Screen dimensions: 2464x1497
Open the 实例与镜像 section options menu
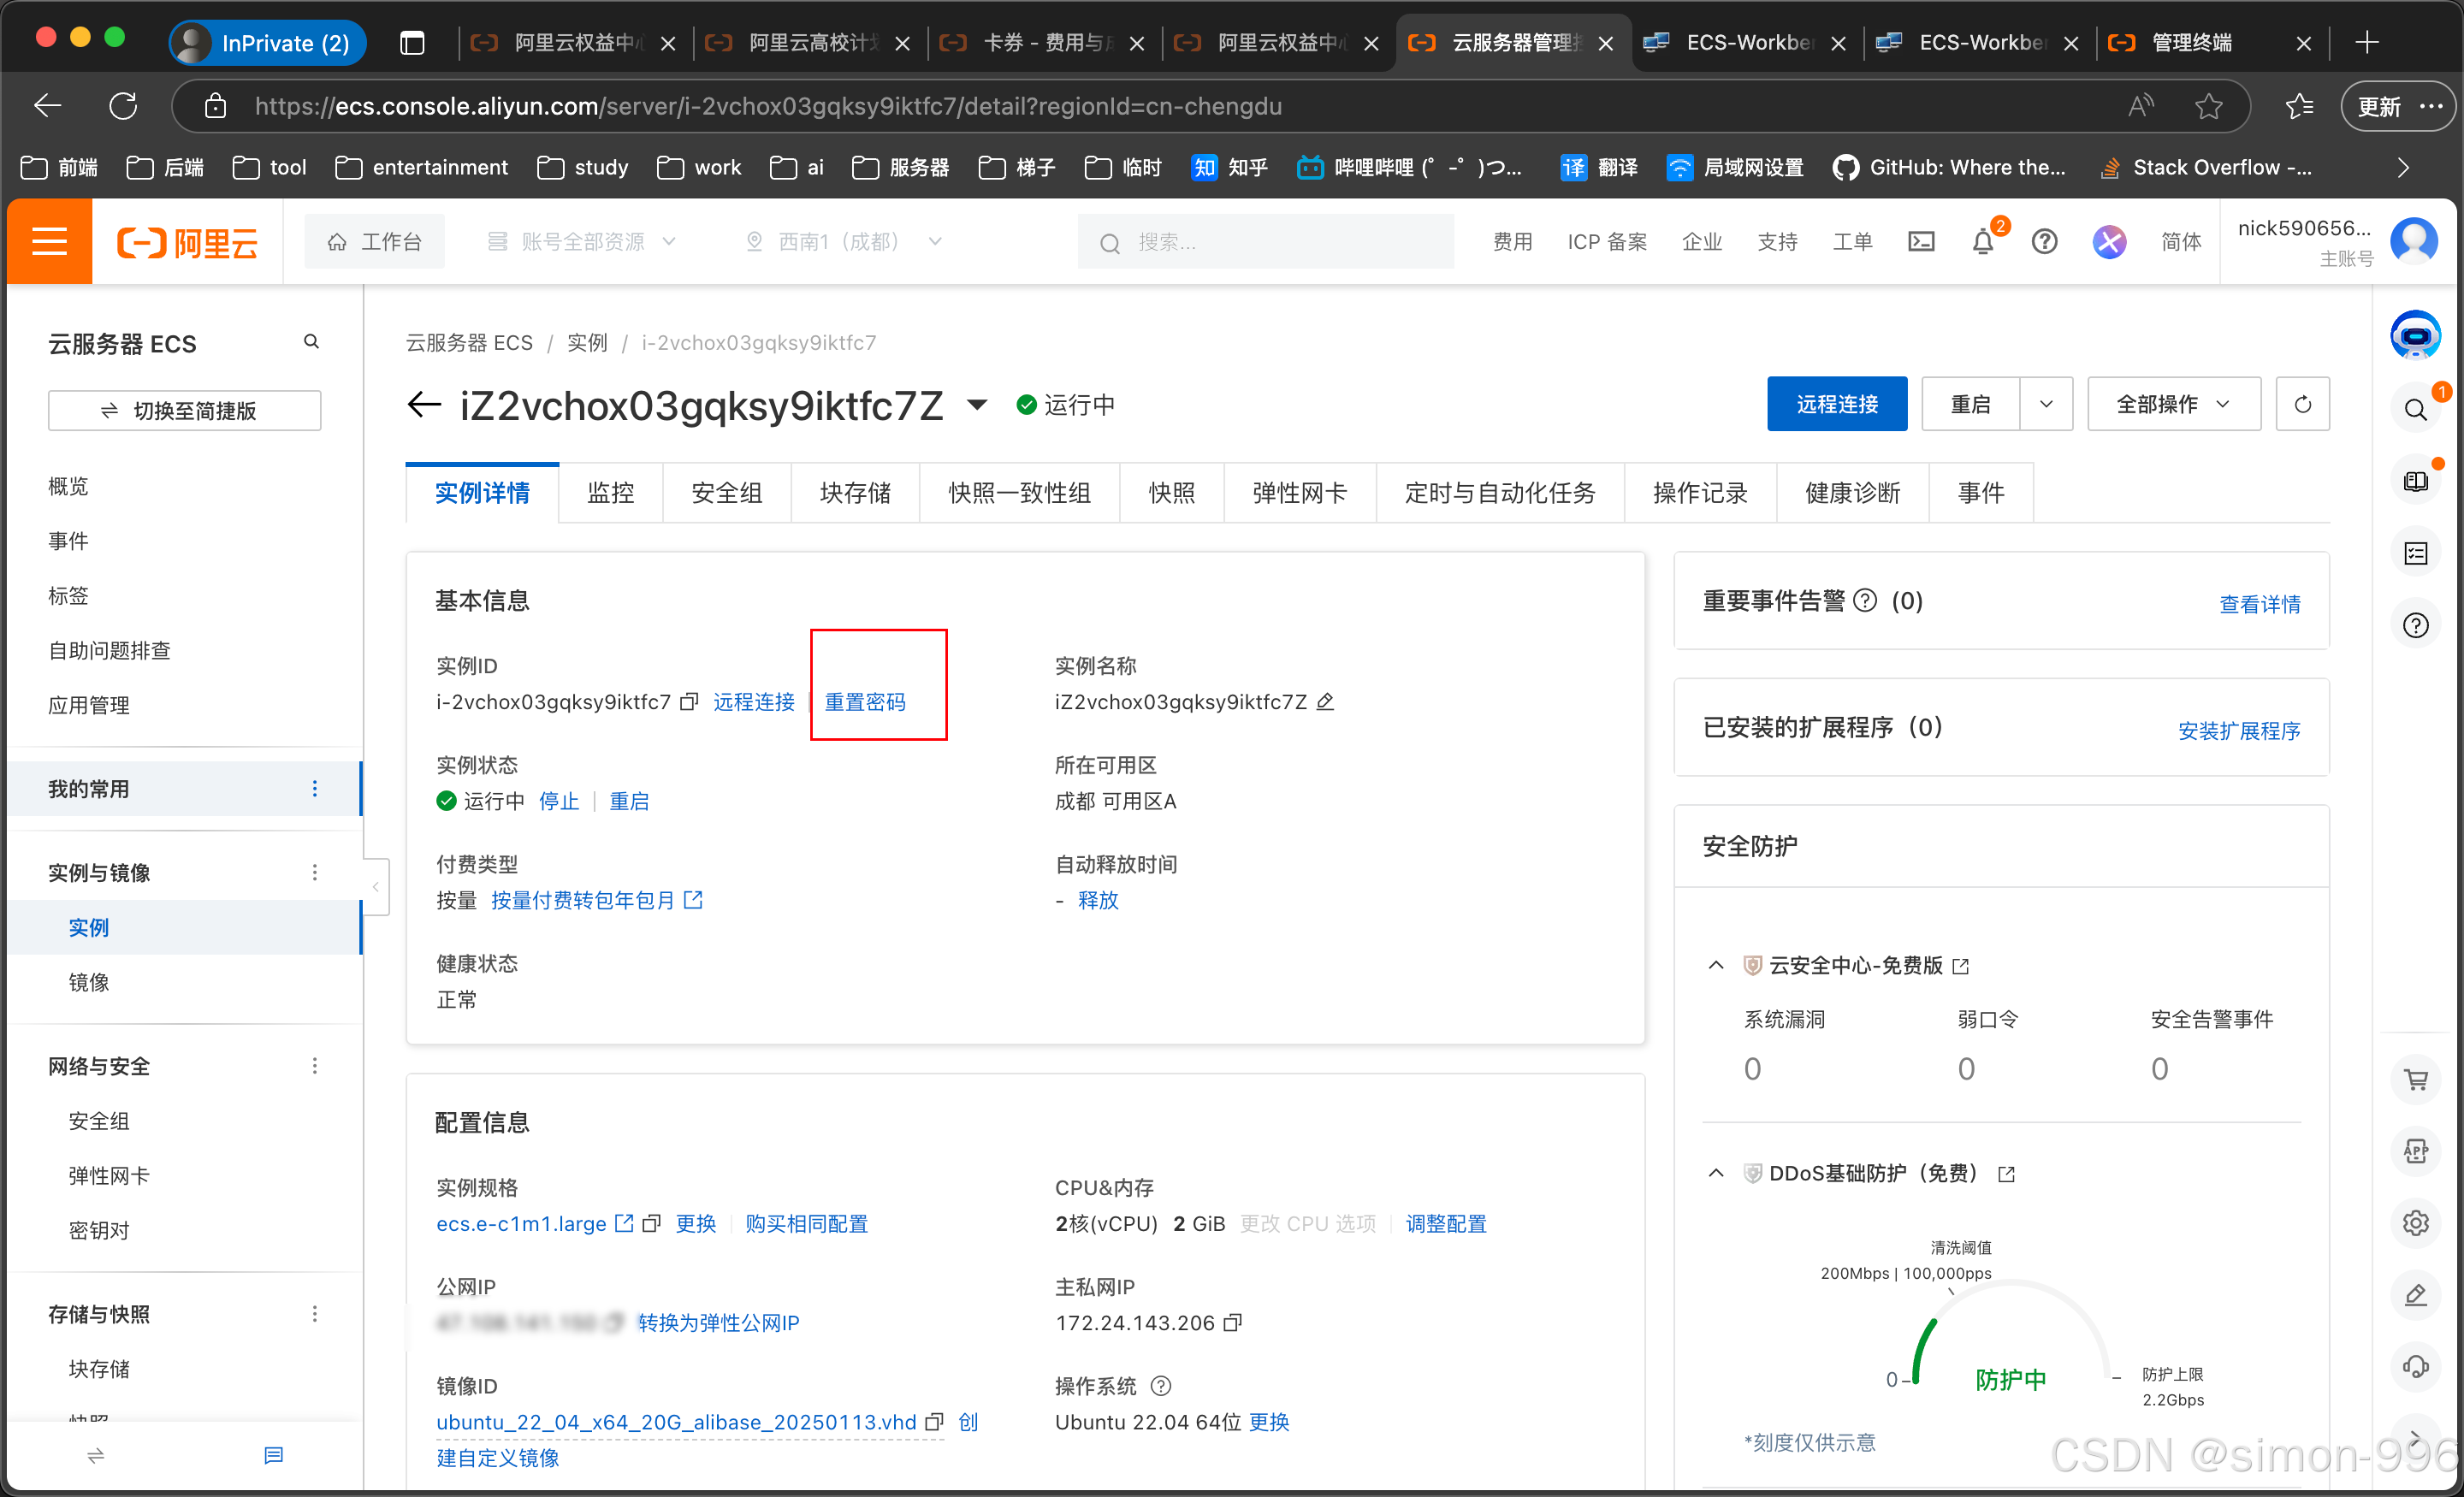315,873
